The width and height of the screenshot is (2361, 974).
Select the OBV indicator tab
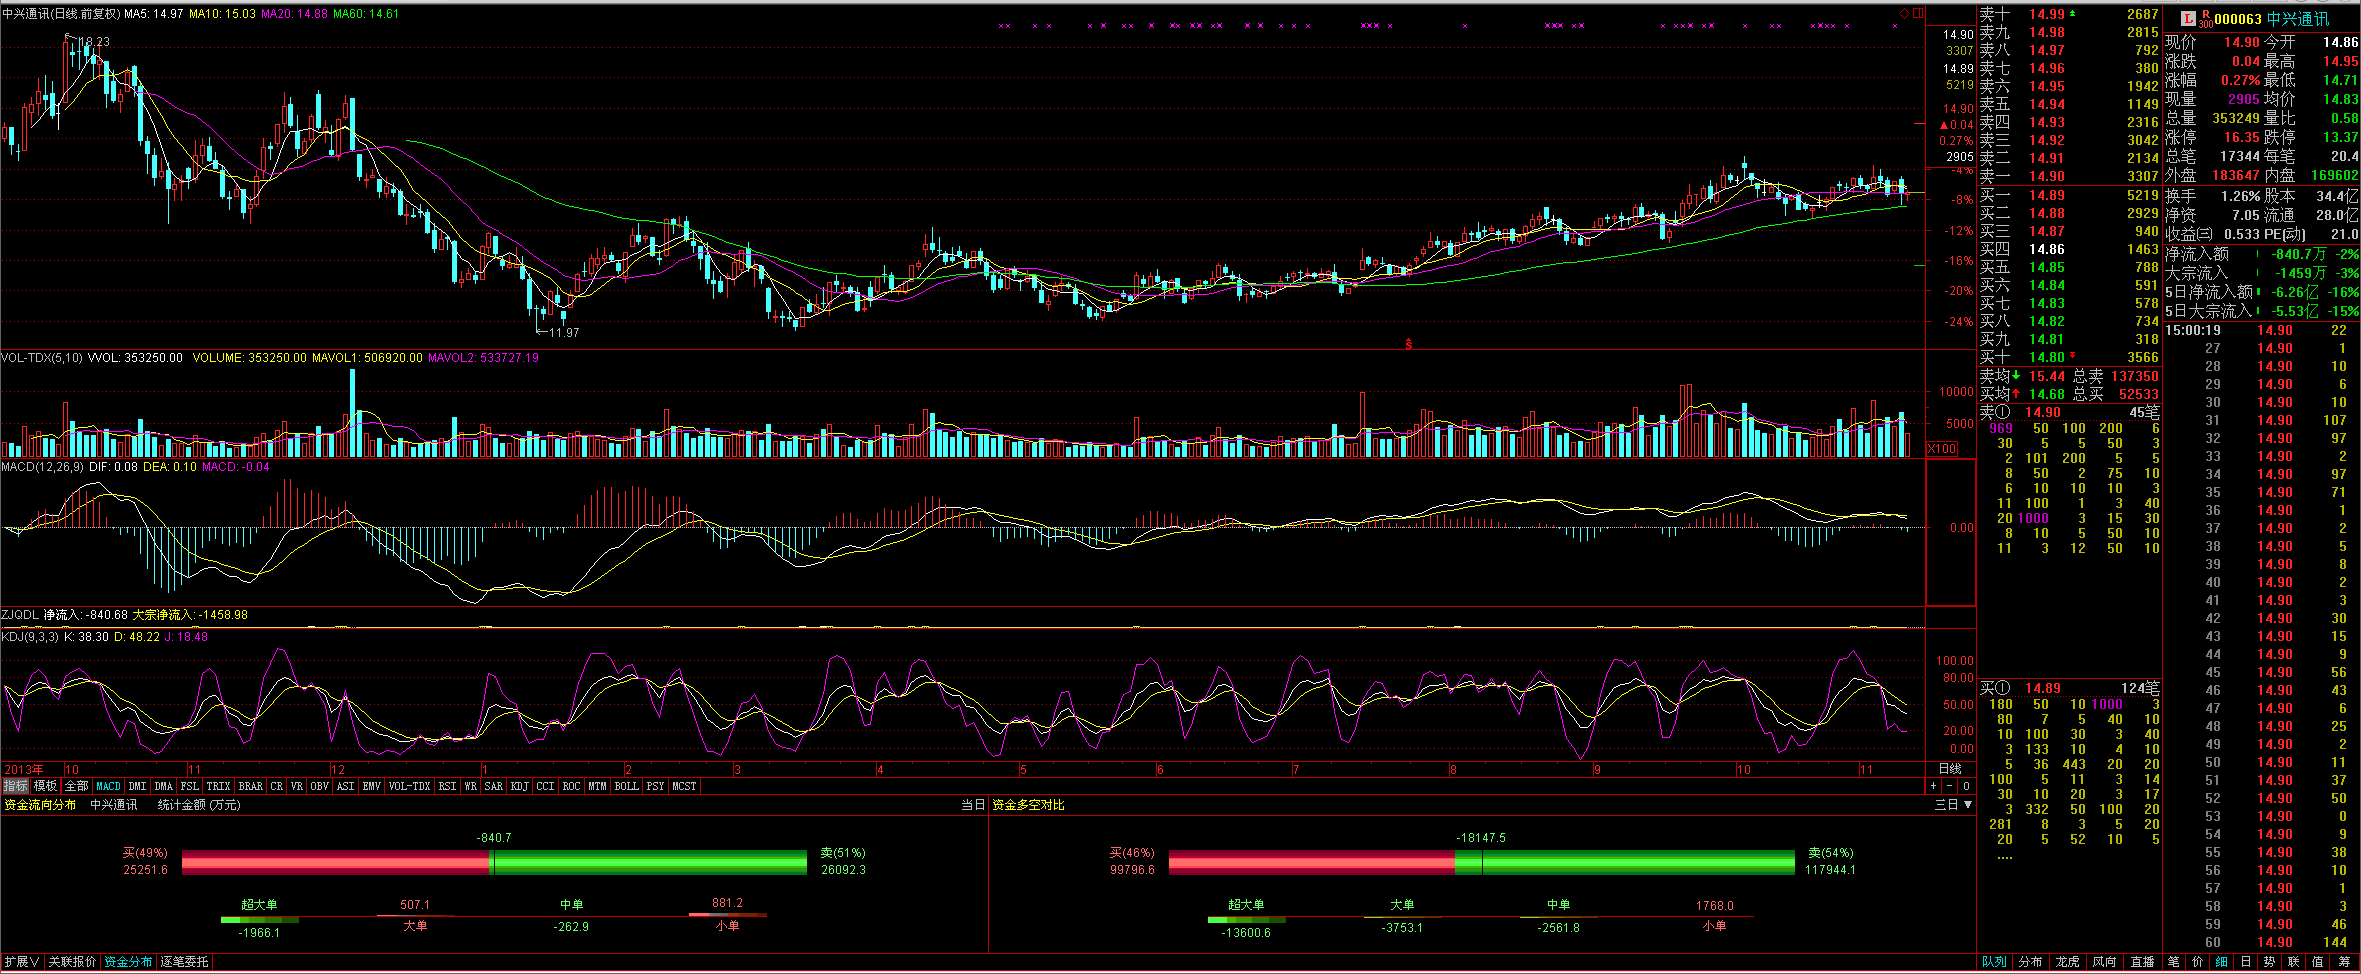pyautogui.click(x=319, y=786)
